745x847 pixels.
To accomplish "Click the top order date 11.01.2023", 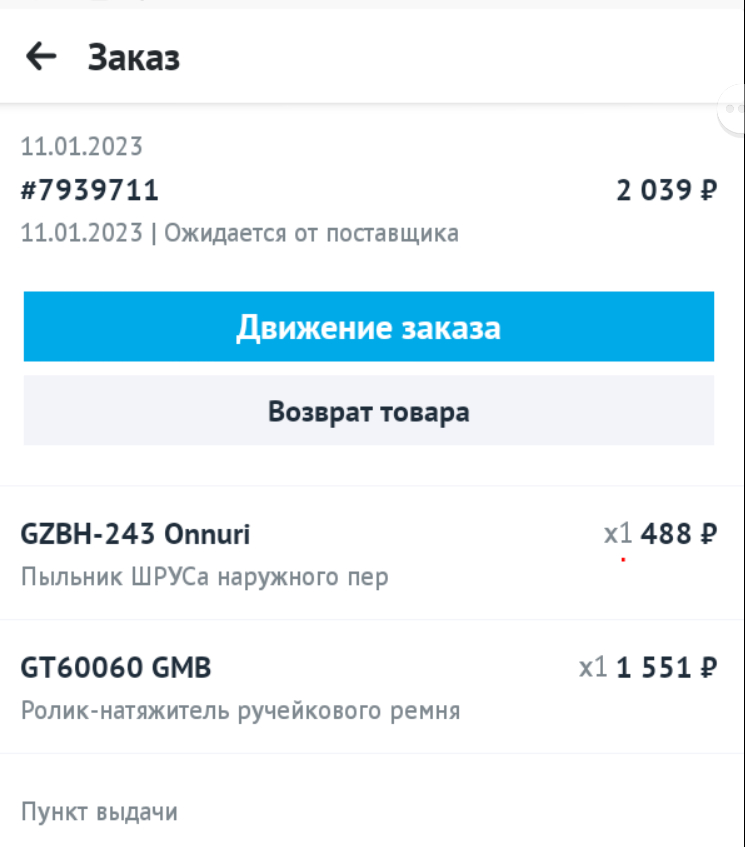I will [x=82, y=146].
